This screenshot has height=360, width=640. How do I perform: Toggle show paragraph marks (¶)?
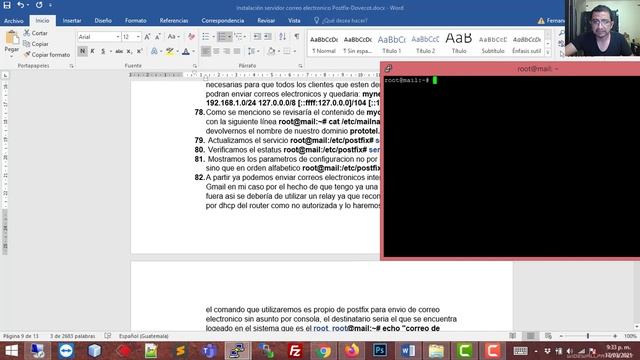(297, 37)
